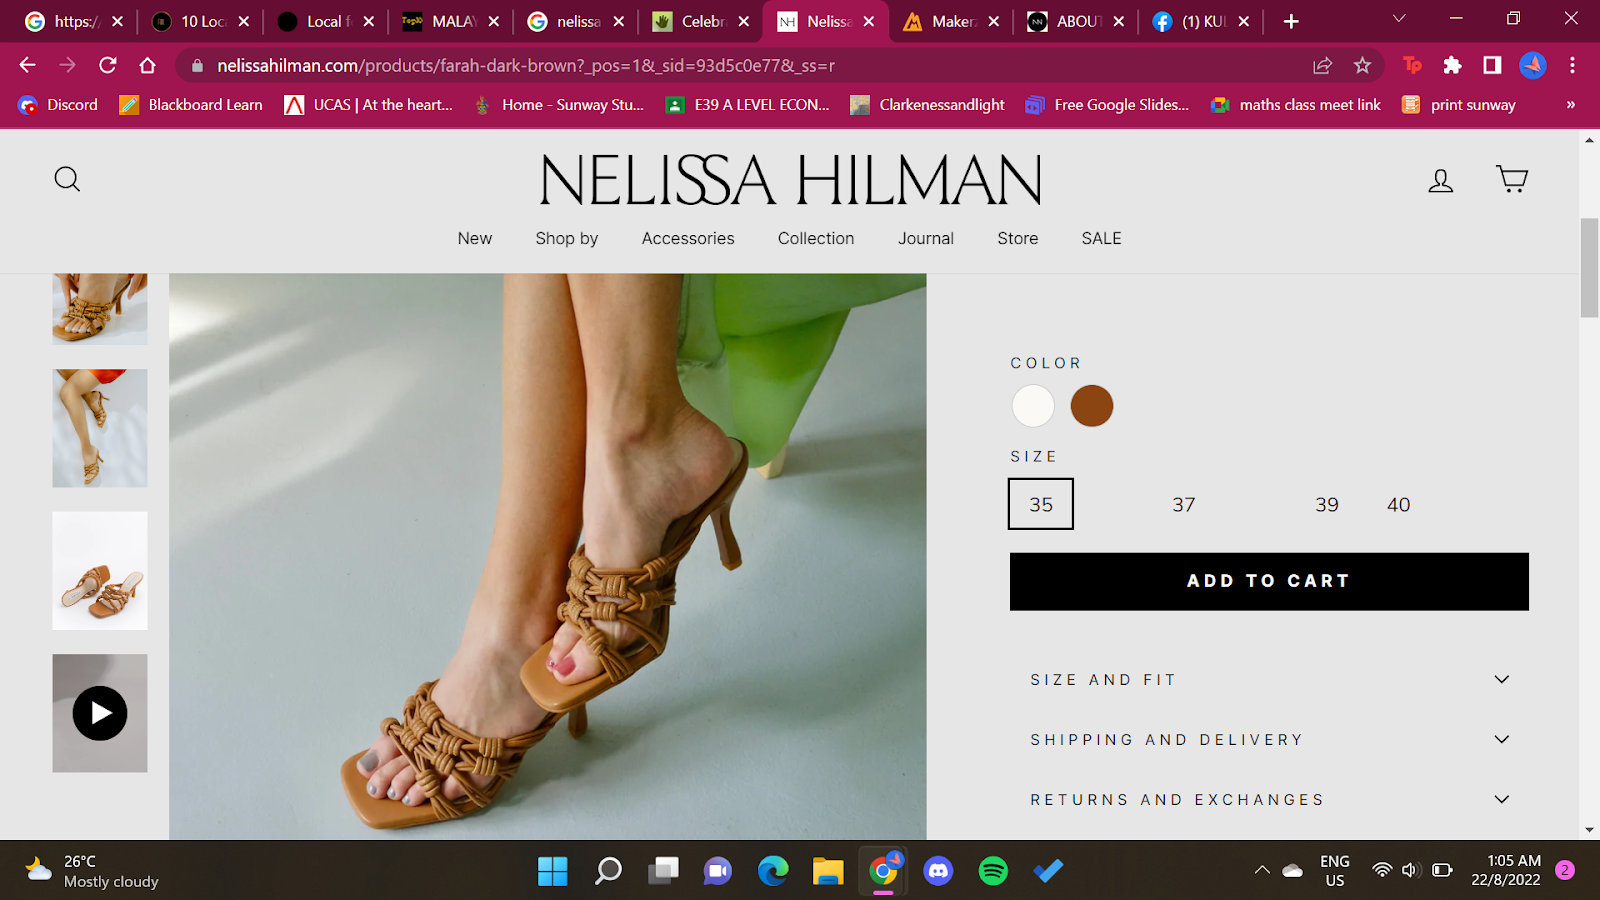The height and width of the screenshot is (900, 1600).
Task: Click the page vertical scrollbar thumb
Action: click(x=1589, y=267)
